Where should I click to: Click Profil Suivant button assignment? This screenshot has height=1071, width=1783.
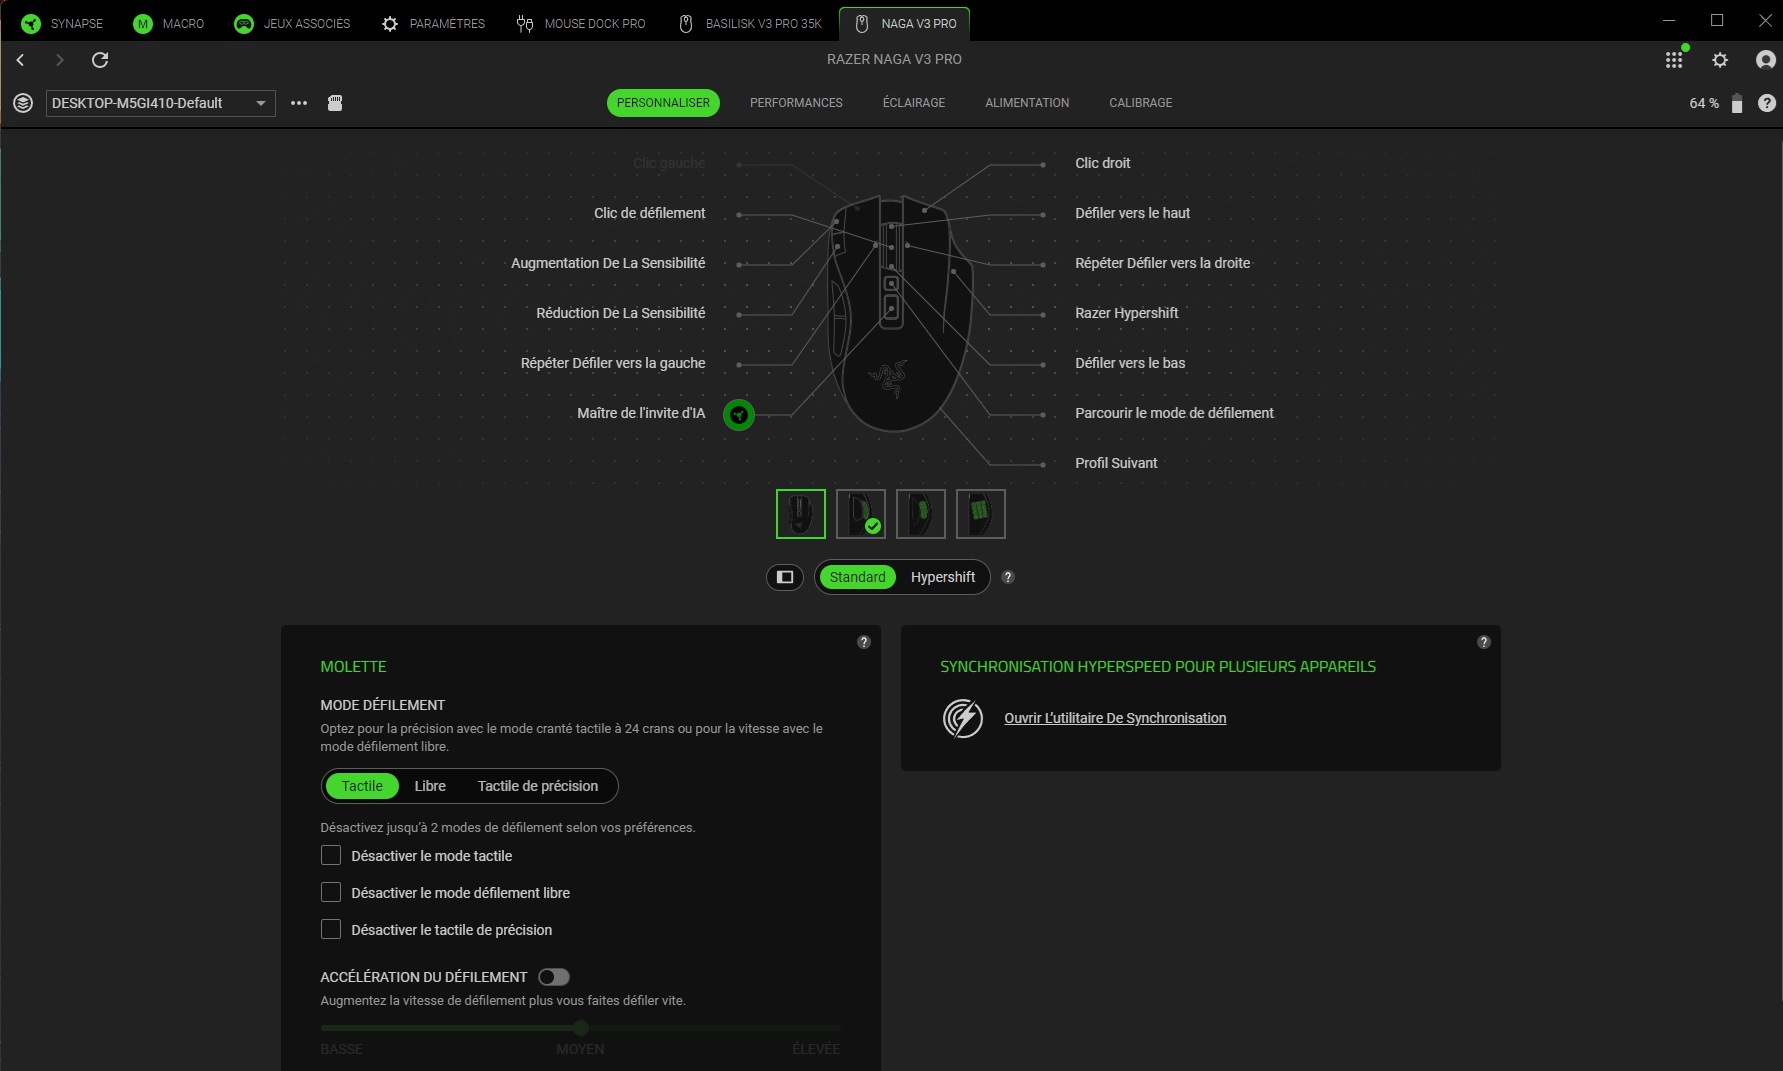(1116, 463)
